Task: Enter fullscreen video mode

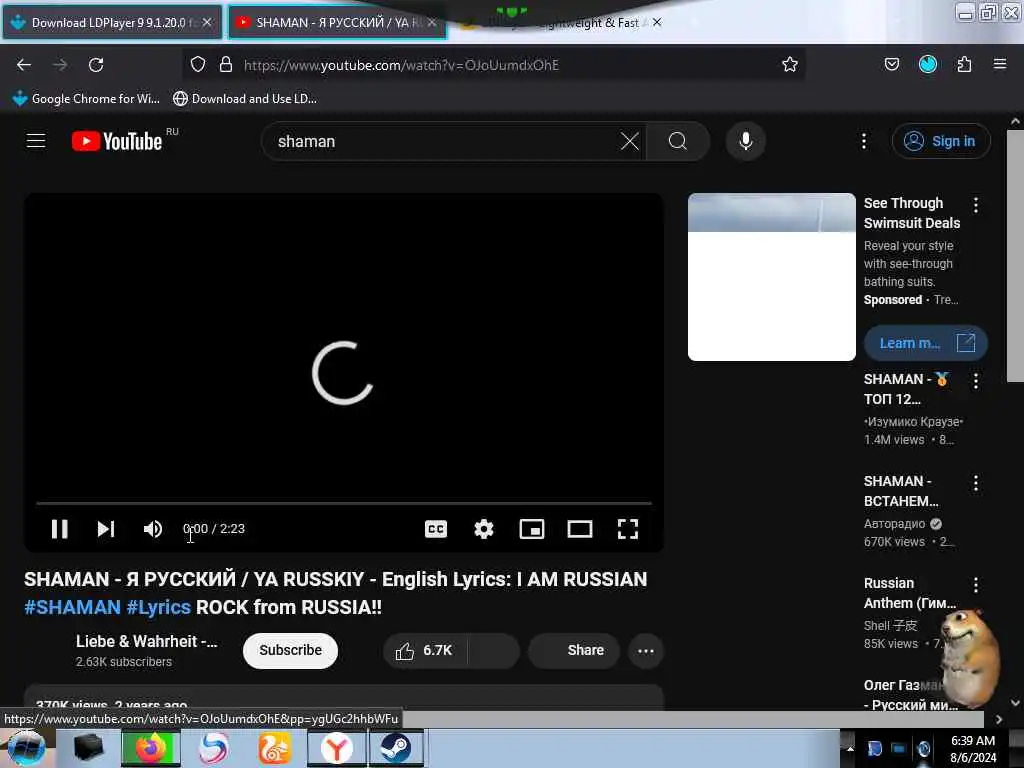Action: tap(628, 529)
